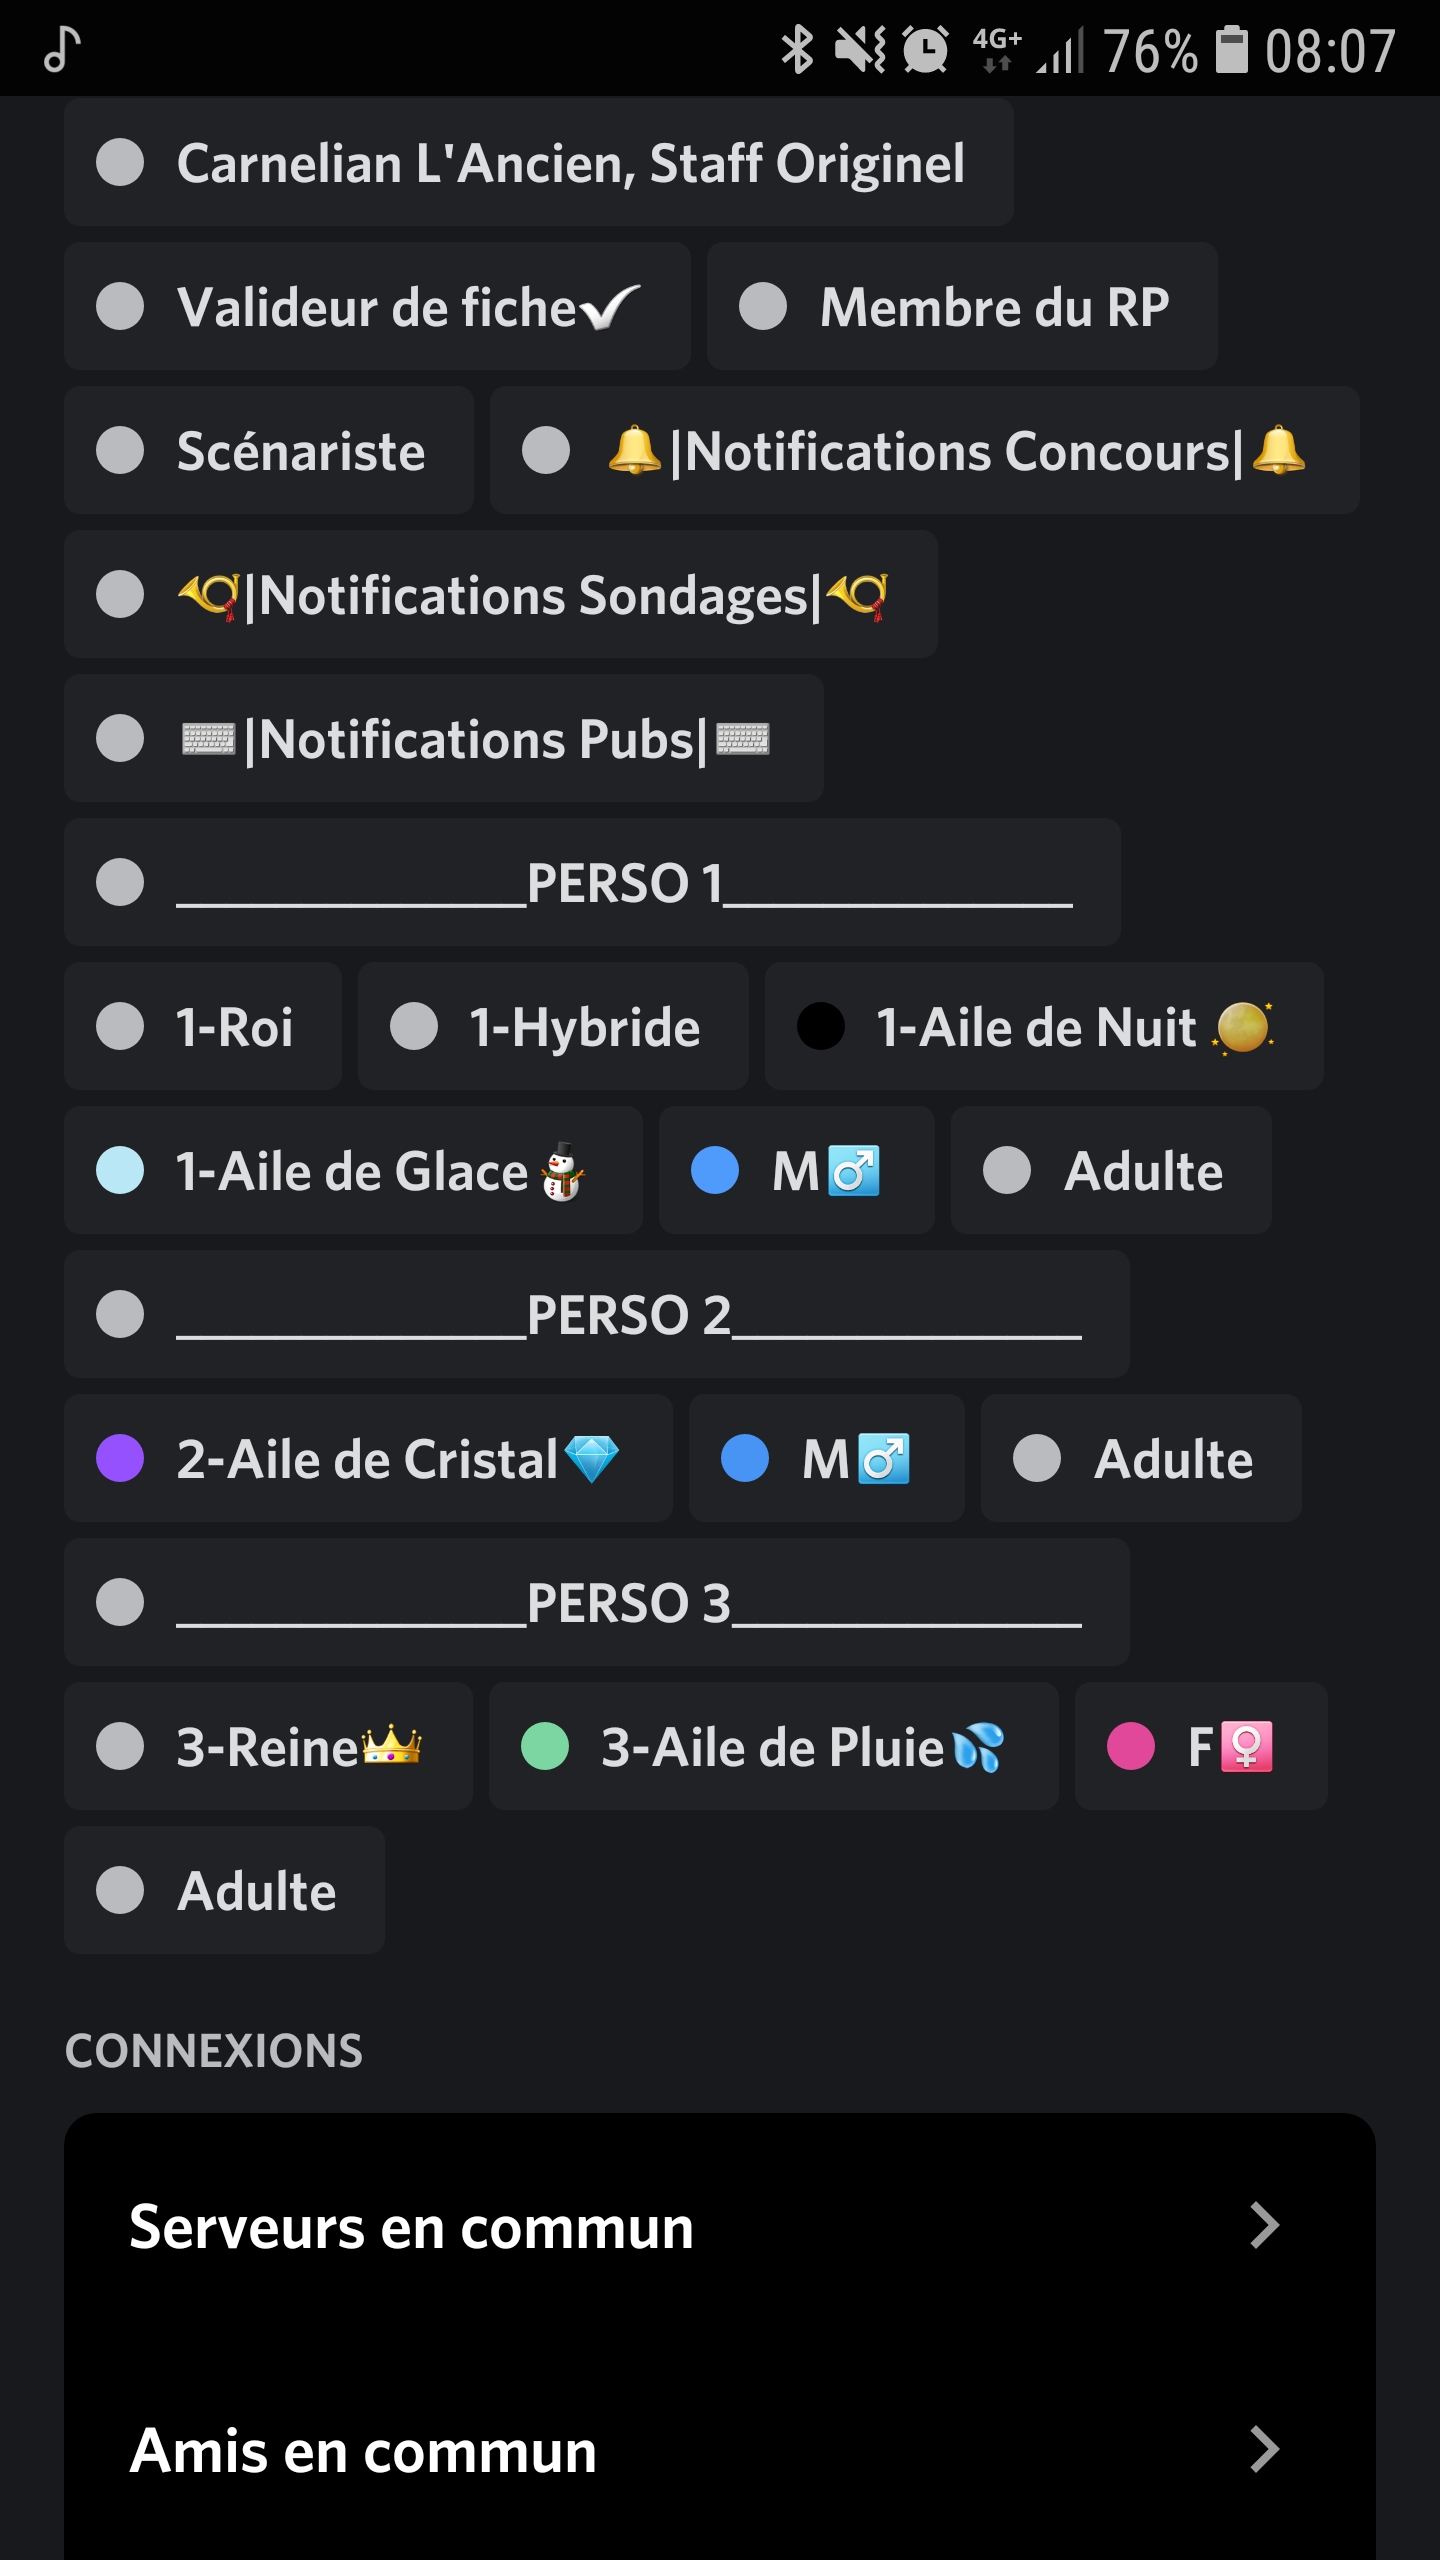The width and height of the screenshot is (1440, 2560).
Task: Open the Amis en commun list
Action: 363,2451
